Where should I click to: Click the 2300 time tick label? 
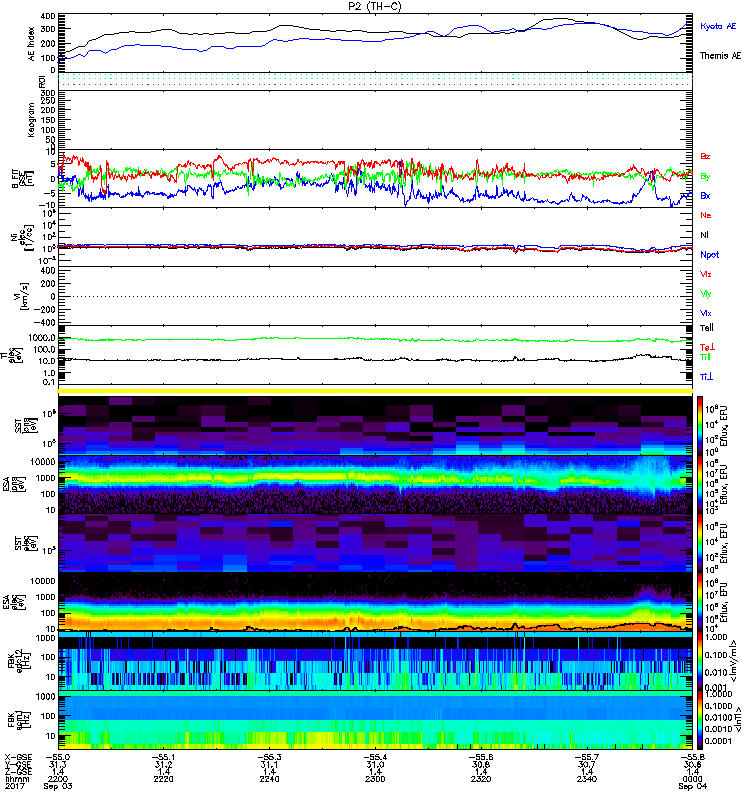point(375,779)
